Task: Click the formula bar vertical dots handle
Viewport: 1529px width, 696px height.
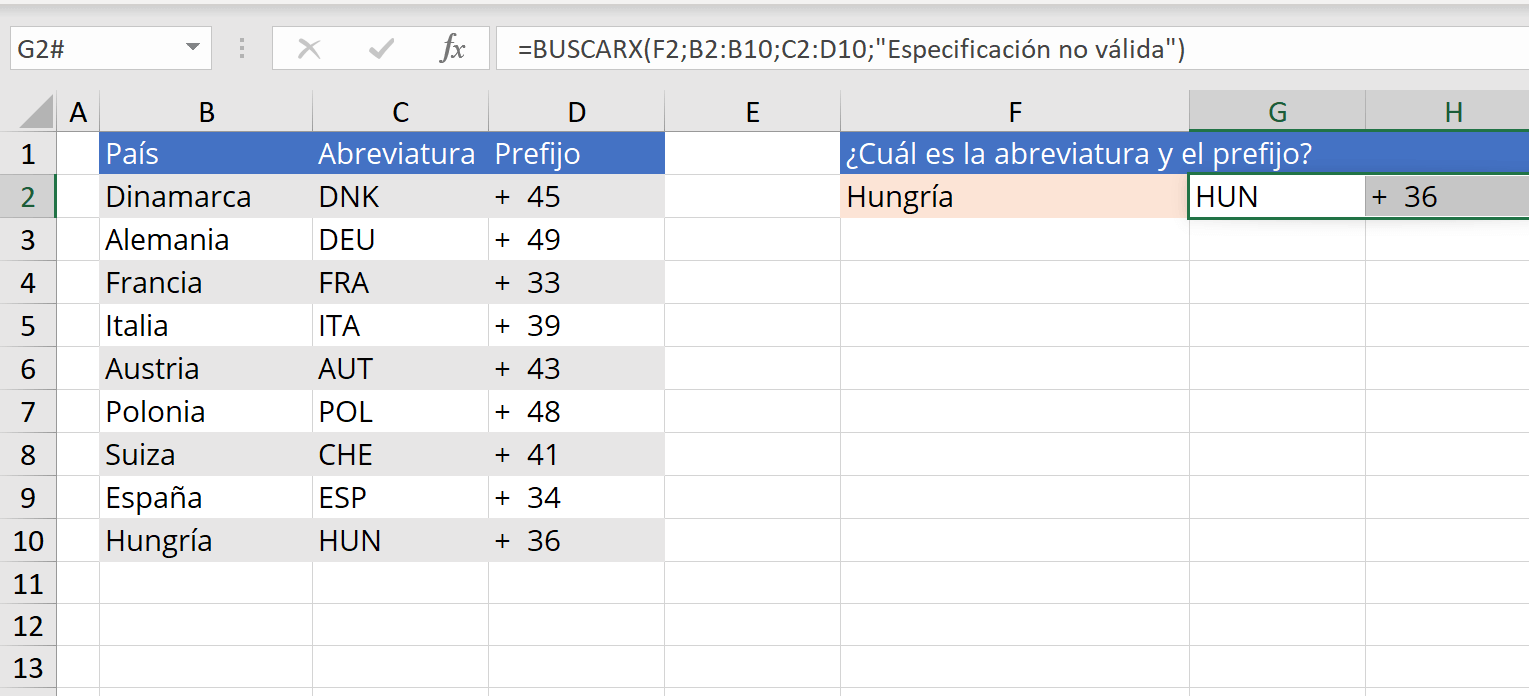Action: tap(242, 48)
